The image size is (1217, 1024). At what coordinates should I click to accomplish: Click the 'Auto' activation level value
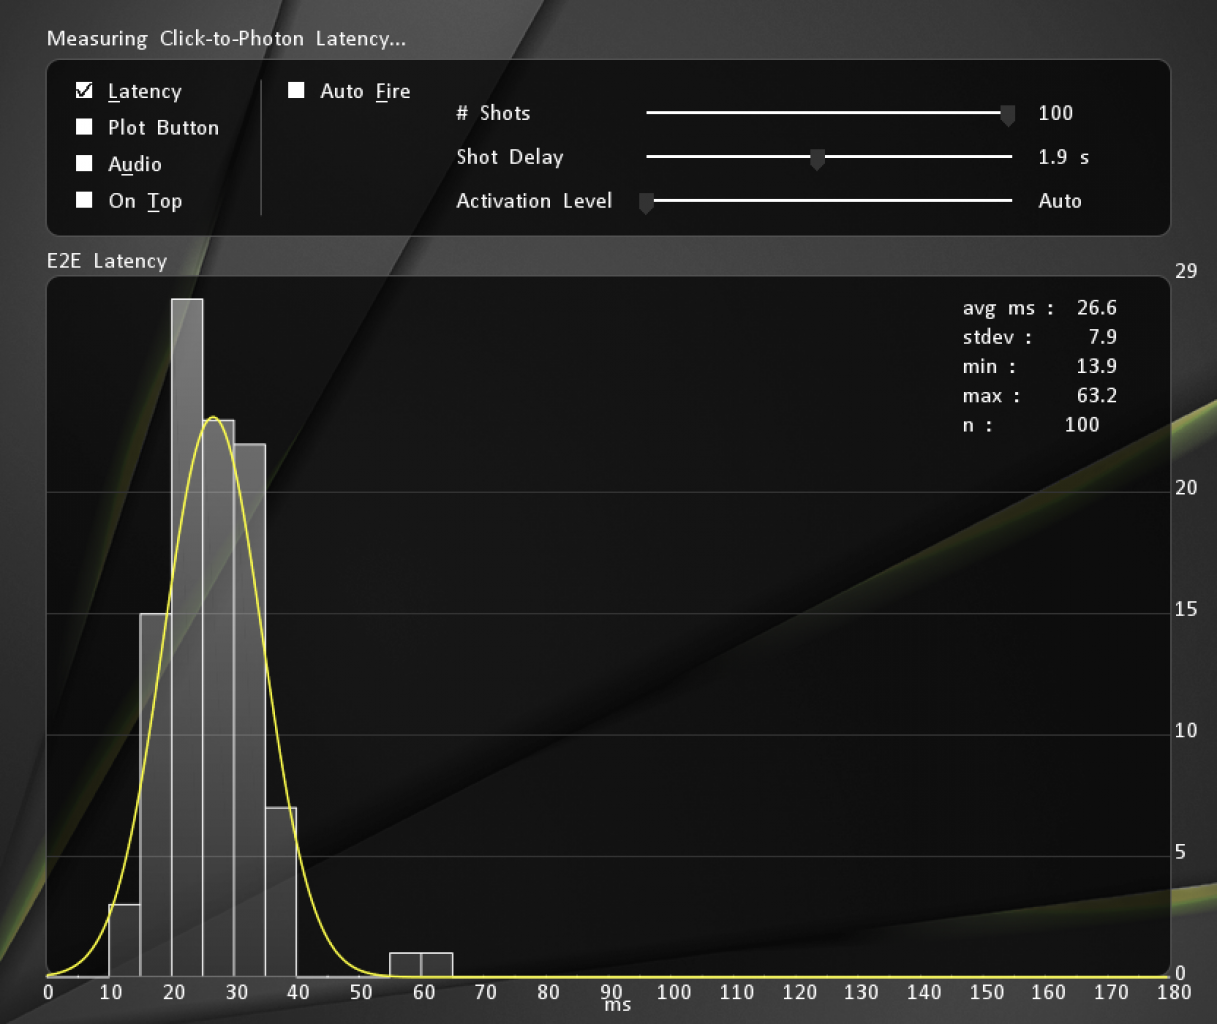pyautogui.click(x=1060, y=201)
